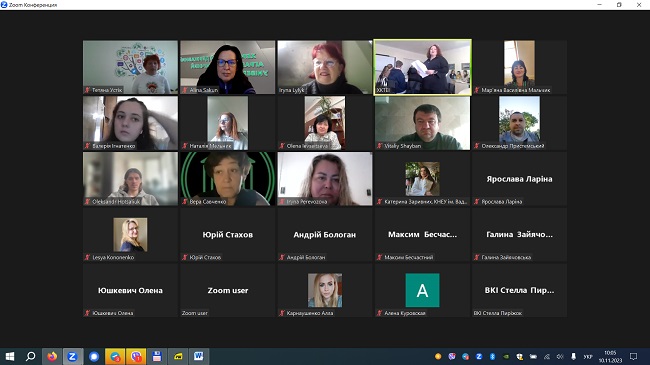Select the highlighted active speaker video tile
The height and width of the screenshot is (365, 650).
422,67
